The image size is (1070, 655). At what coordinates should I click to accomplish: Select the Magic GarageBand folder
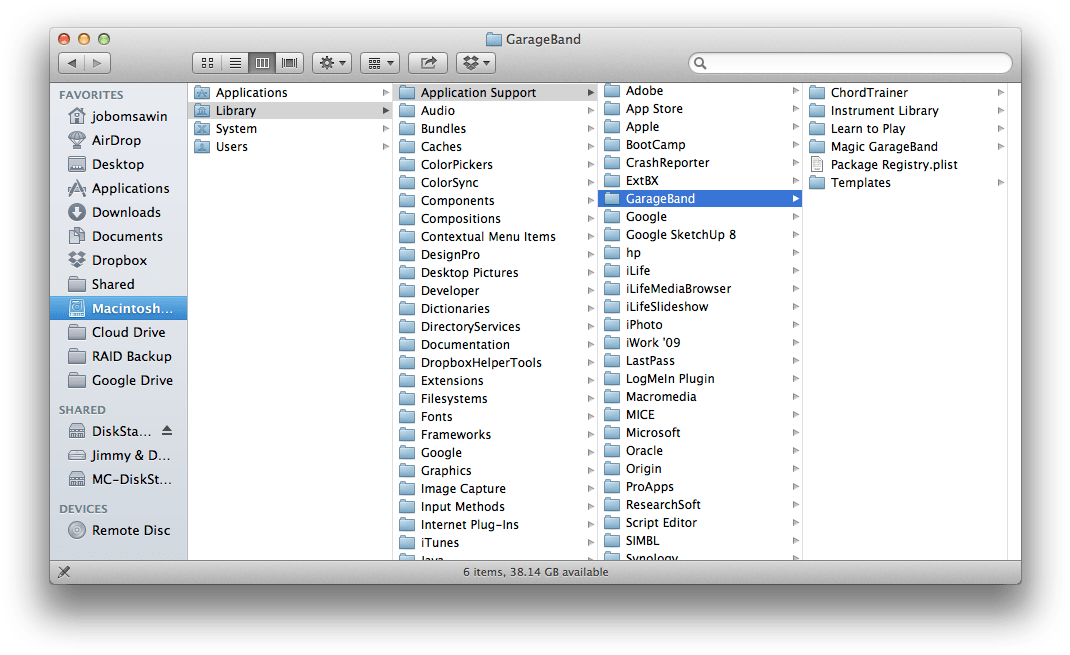coord(906,147)
